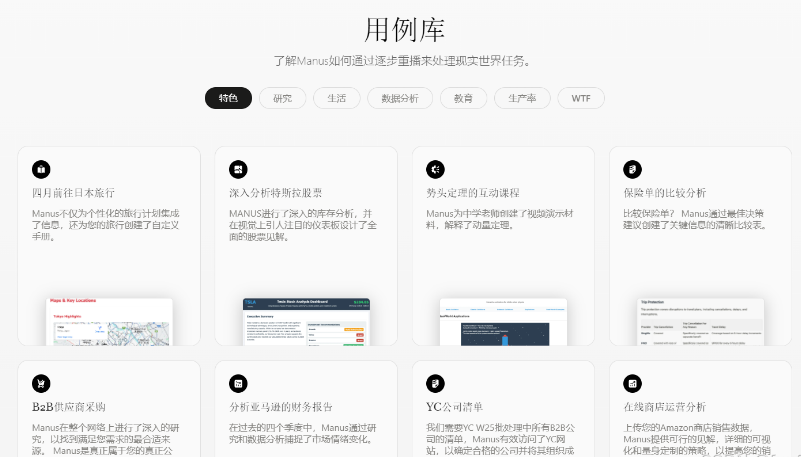Open the Trip Protection table thumbnail
This screenshot has width=801, height=457.
[x=700, y=322]
